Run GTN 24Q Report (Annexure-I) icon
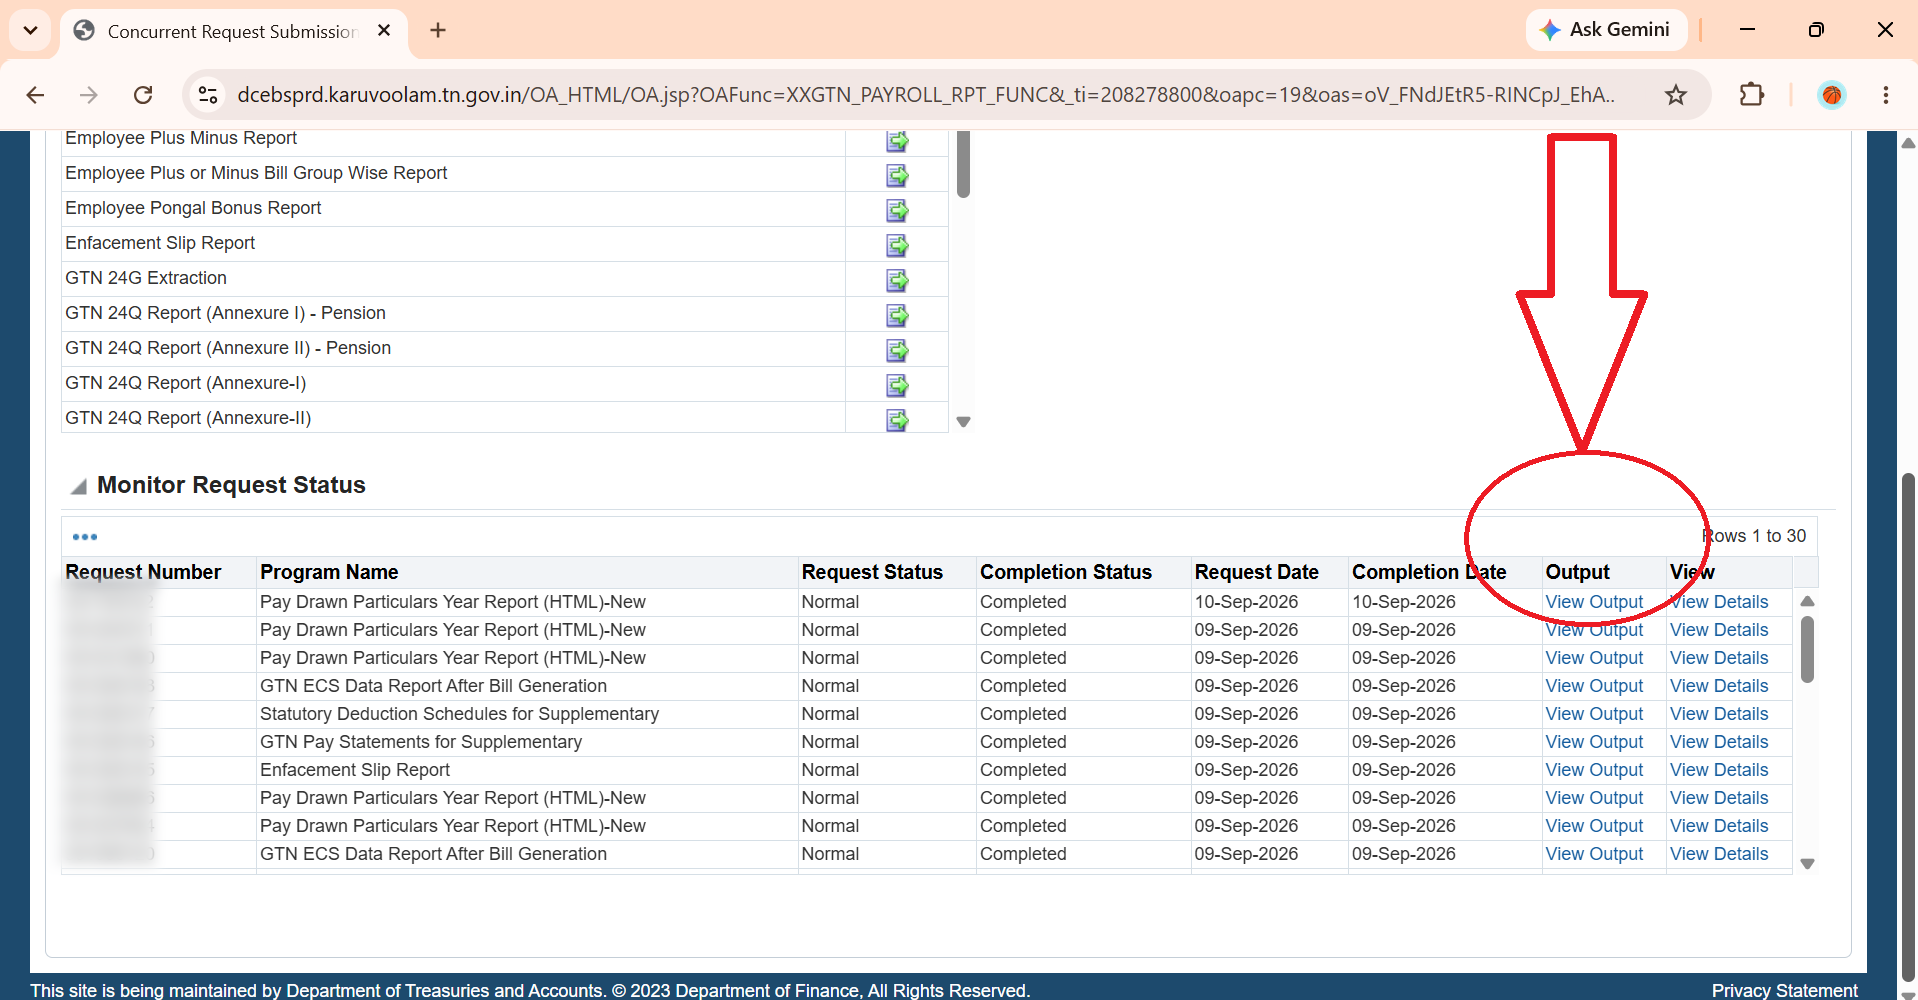Viewport: 1918px width, 1000px height. tap(897, 385)
